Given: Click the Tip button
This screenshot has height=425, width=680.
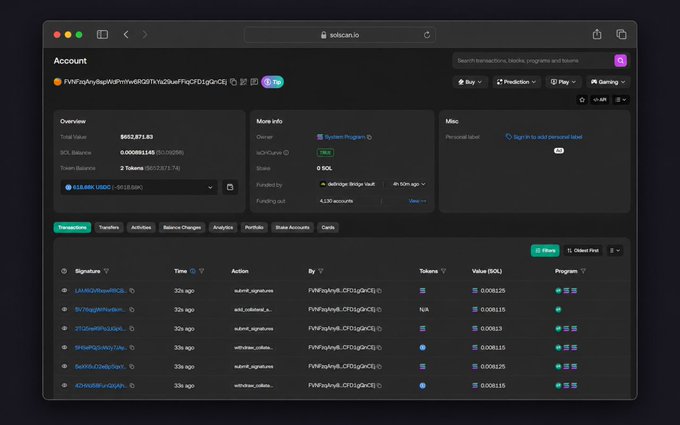Looking at the screenshot, I should click(x=272, y=82).
